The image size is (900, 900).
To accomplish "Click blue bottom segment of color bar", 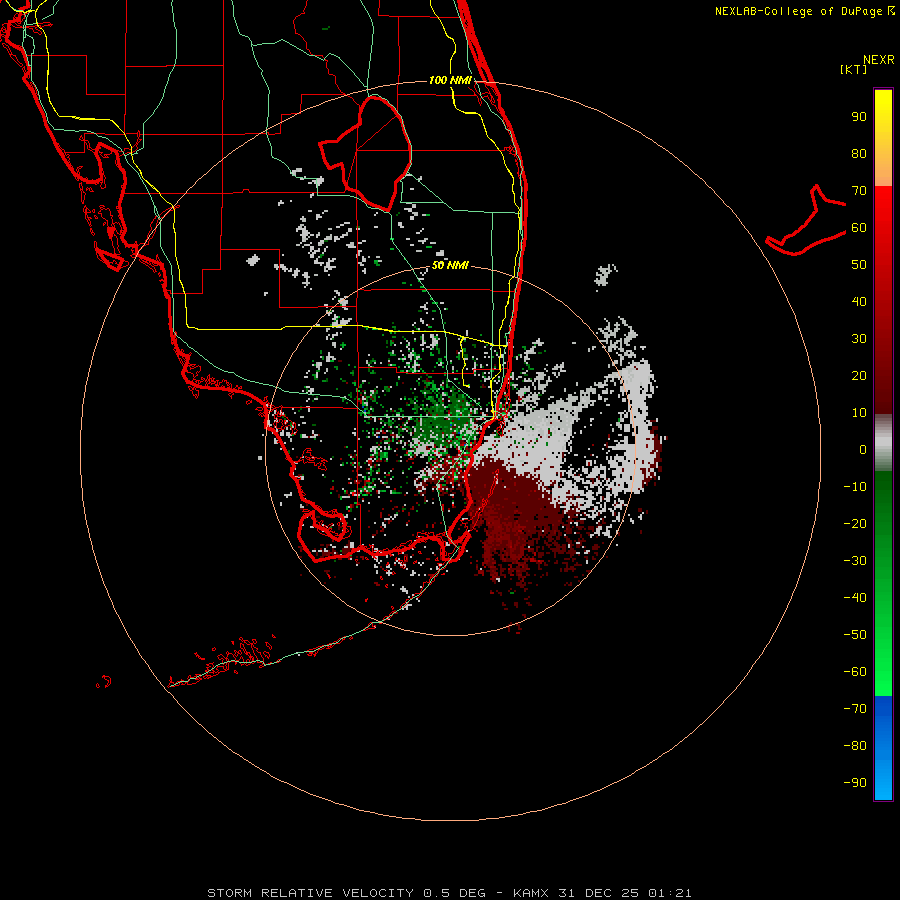I will (883, 748).
